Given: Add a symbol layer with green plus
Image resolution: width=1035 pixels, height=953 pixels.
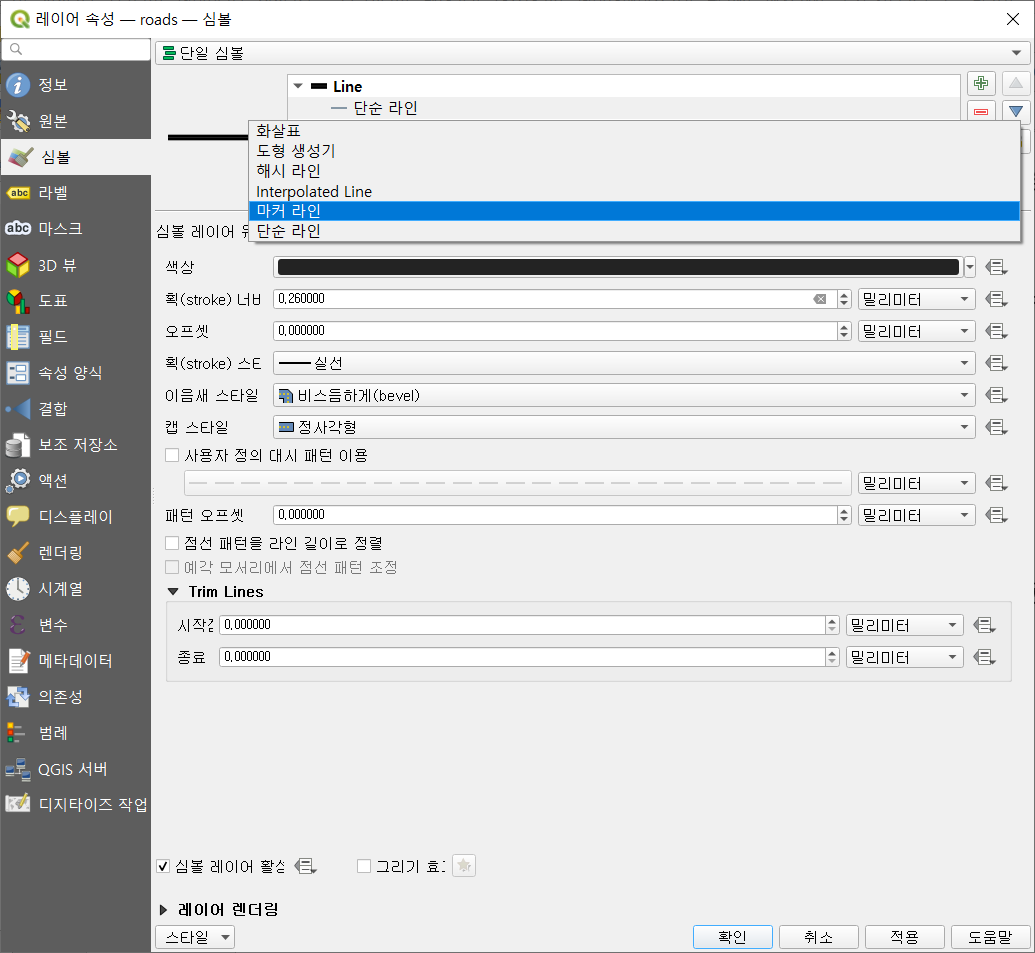Looking at the screenshot, I should (981, 84).
